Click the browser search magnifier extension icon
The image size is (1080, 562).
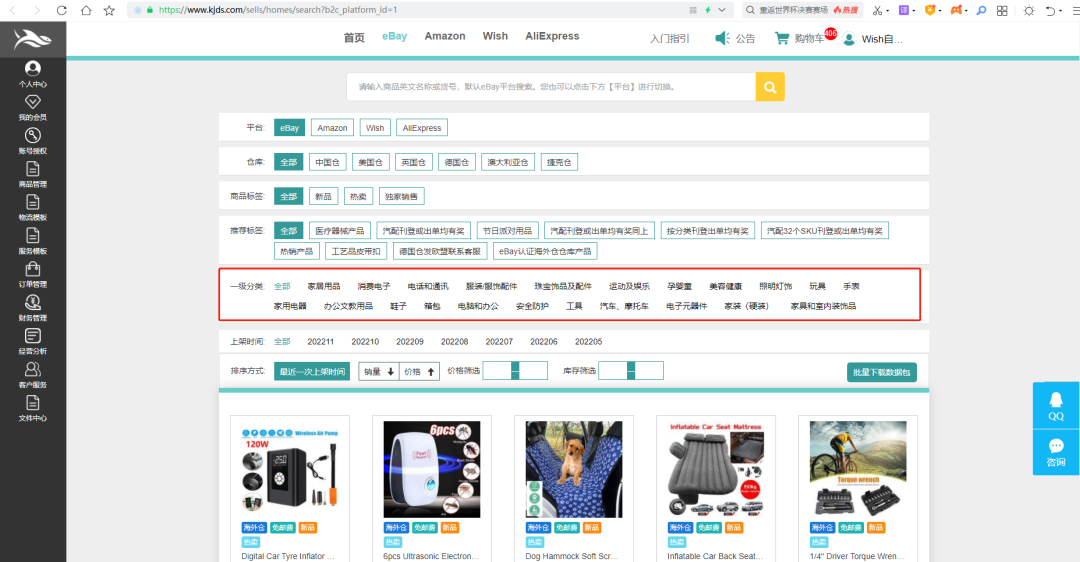click(x=982, y=10)
